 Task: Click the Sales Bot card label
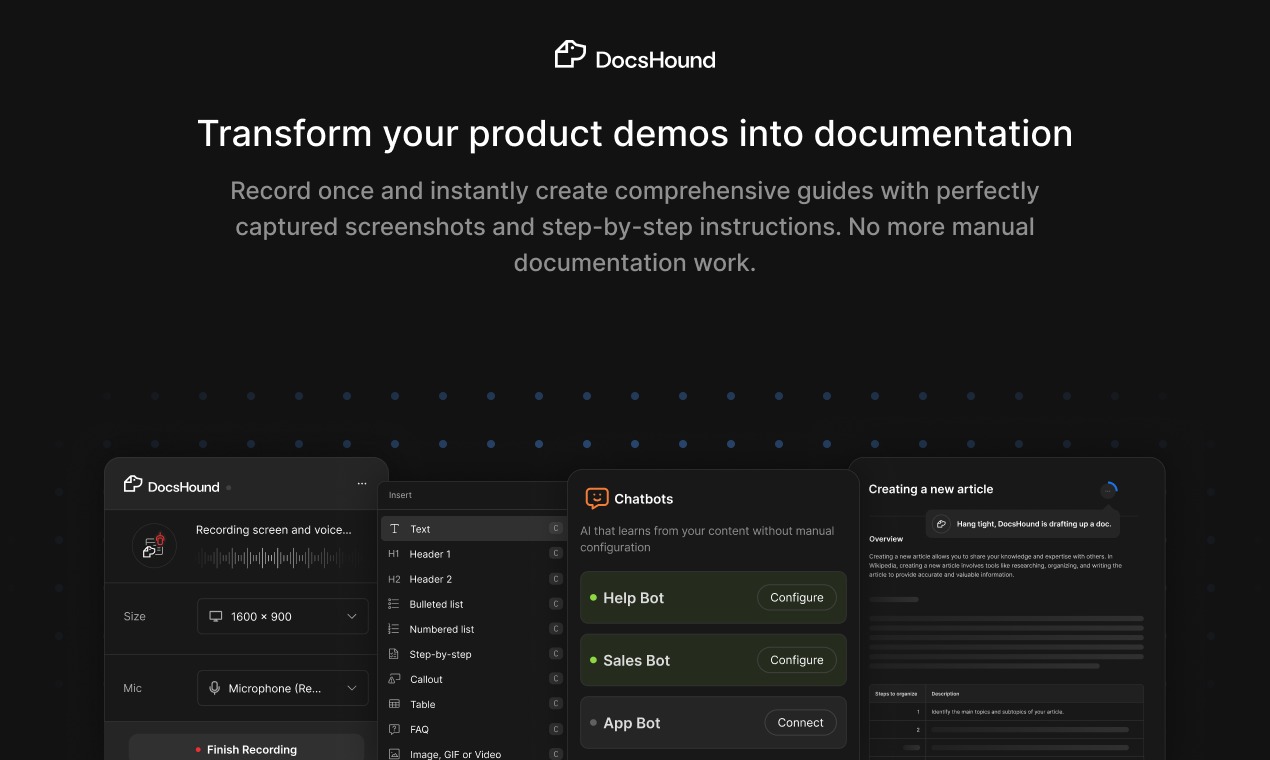pos(637,660)
